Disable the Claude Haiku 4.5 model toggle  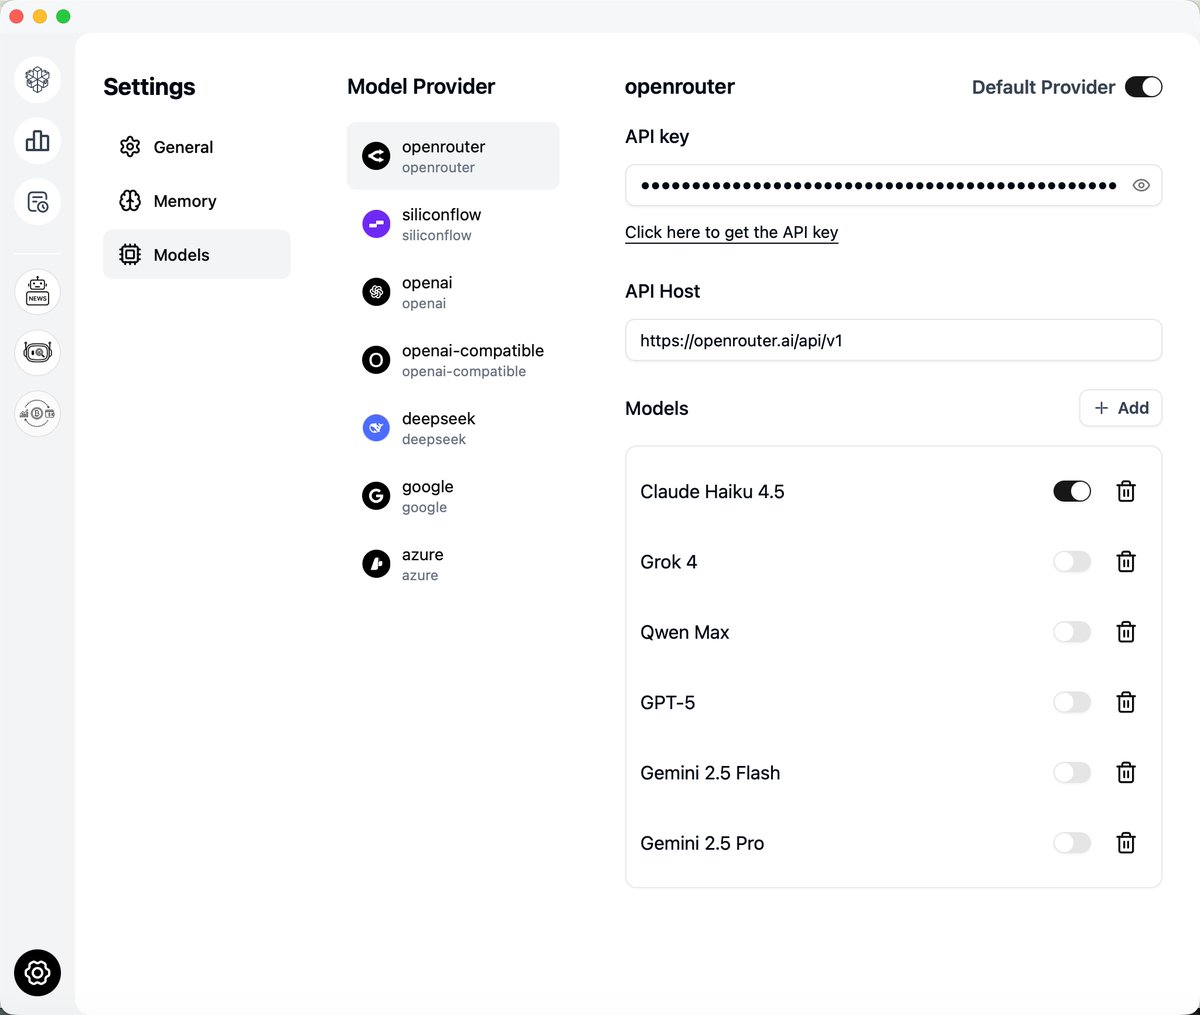pos(1072,491)
